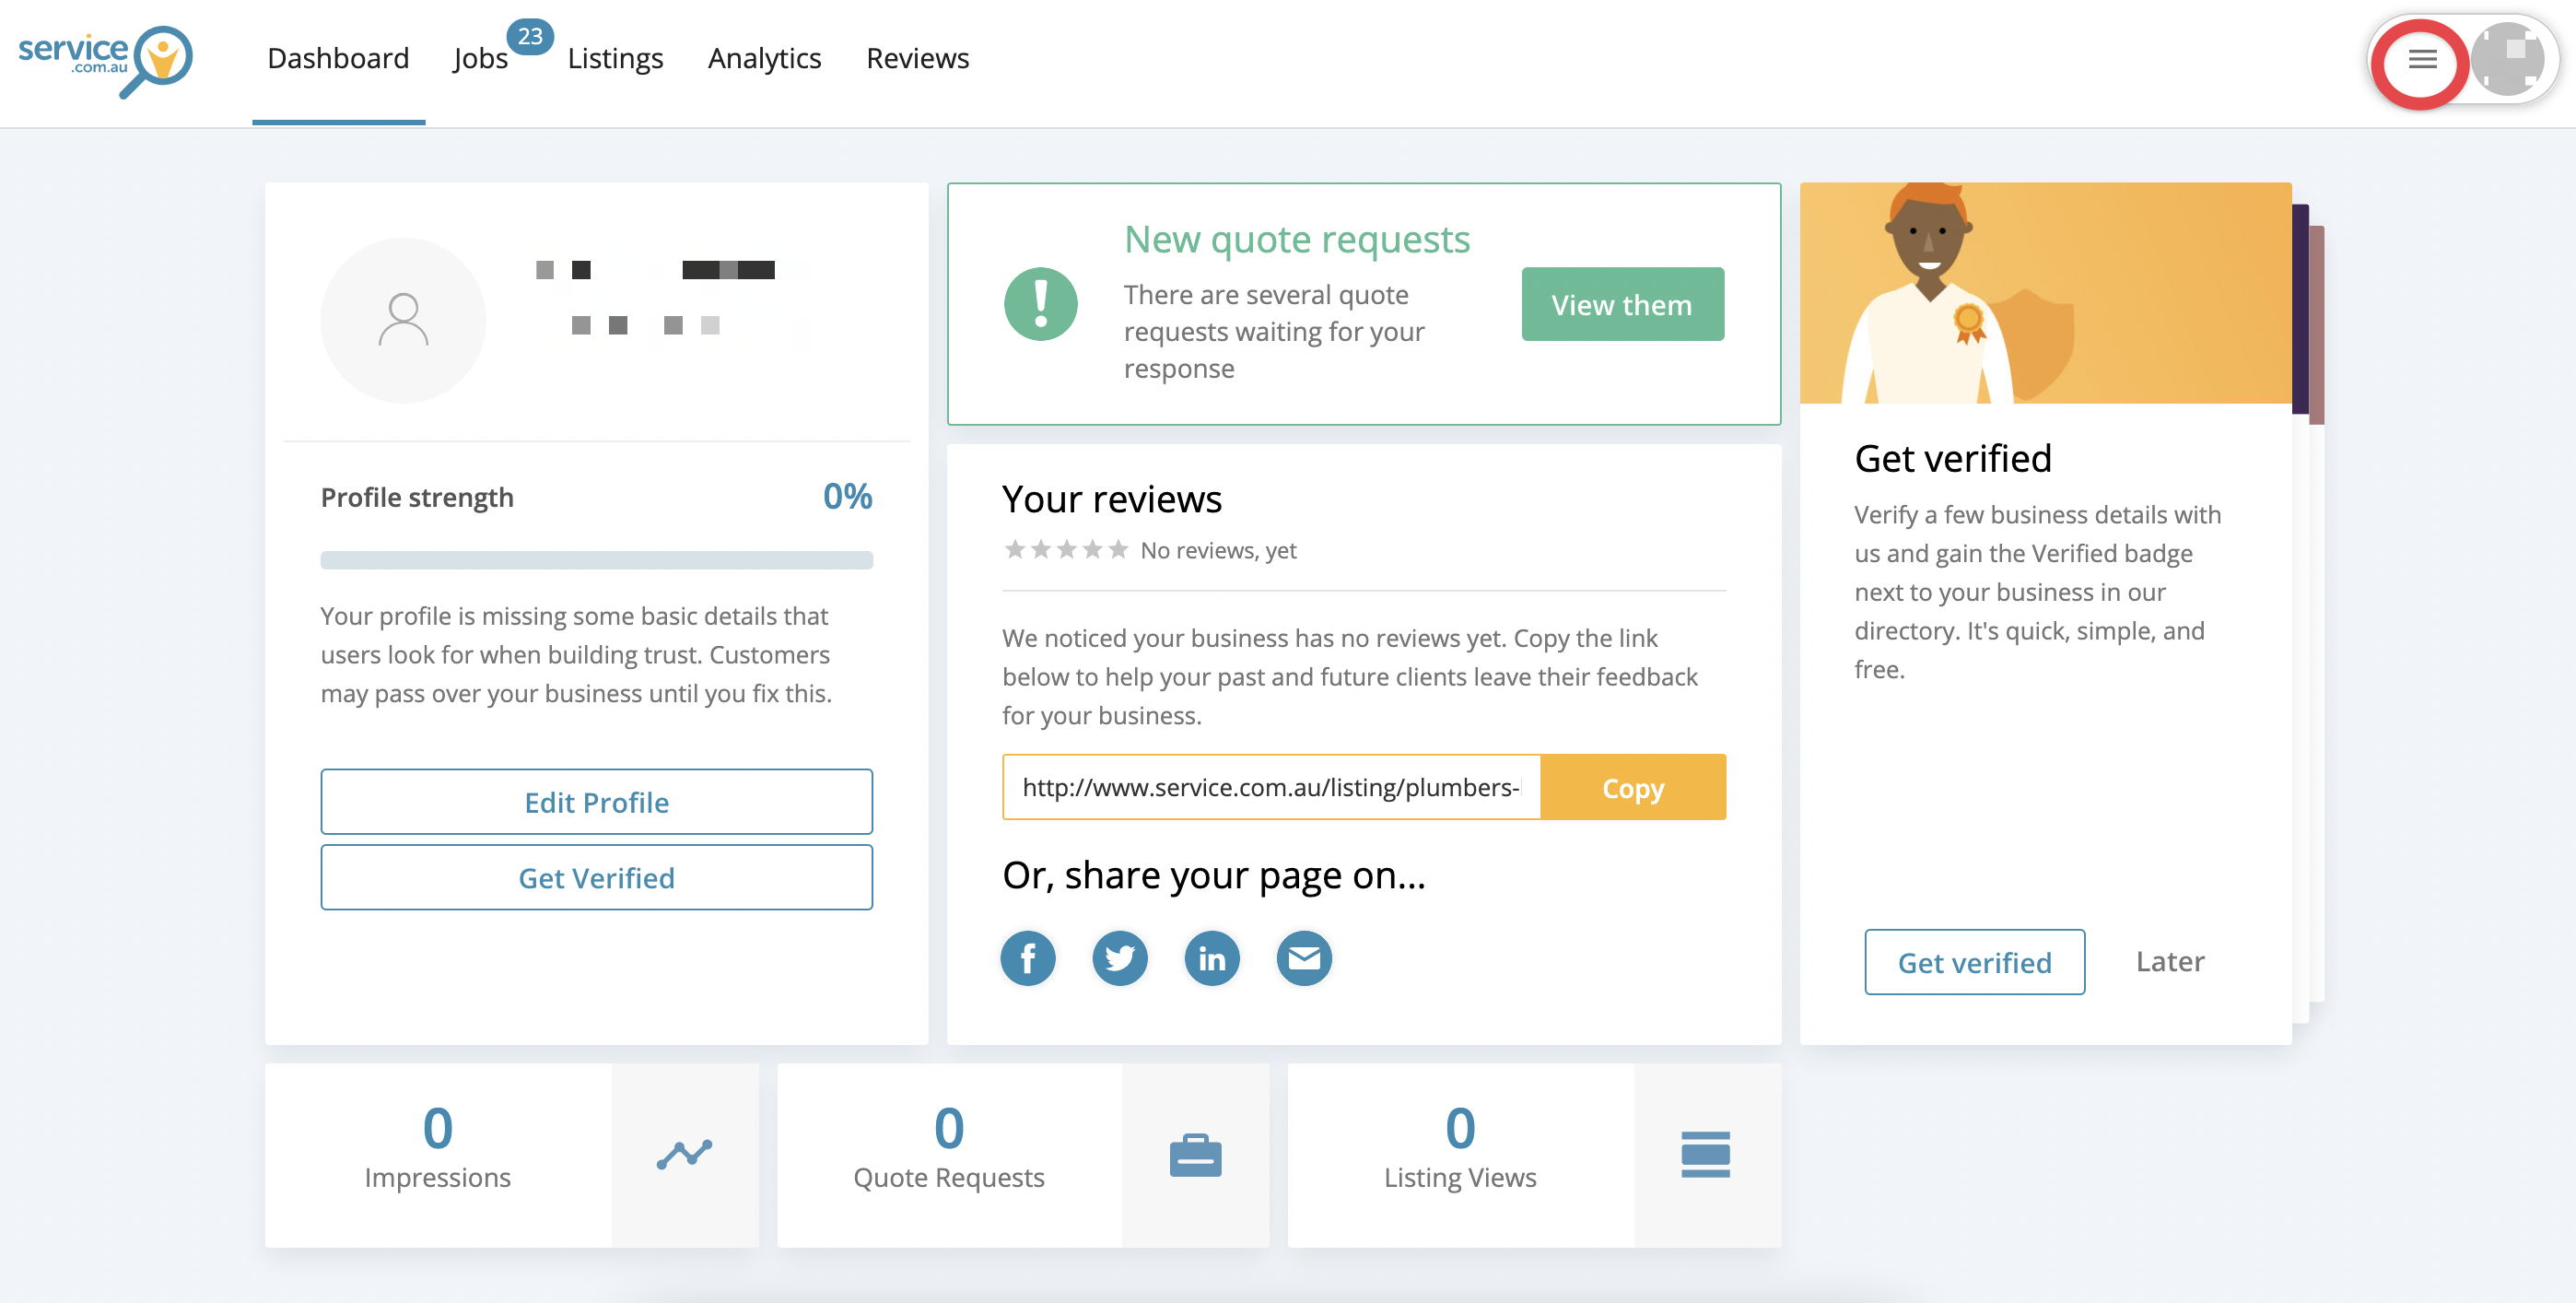Click the Quote Requests briefcase icon

[1195, 1154]
